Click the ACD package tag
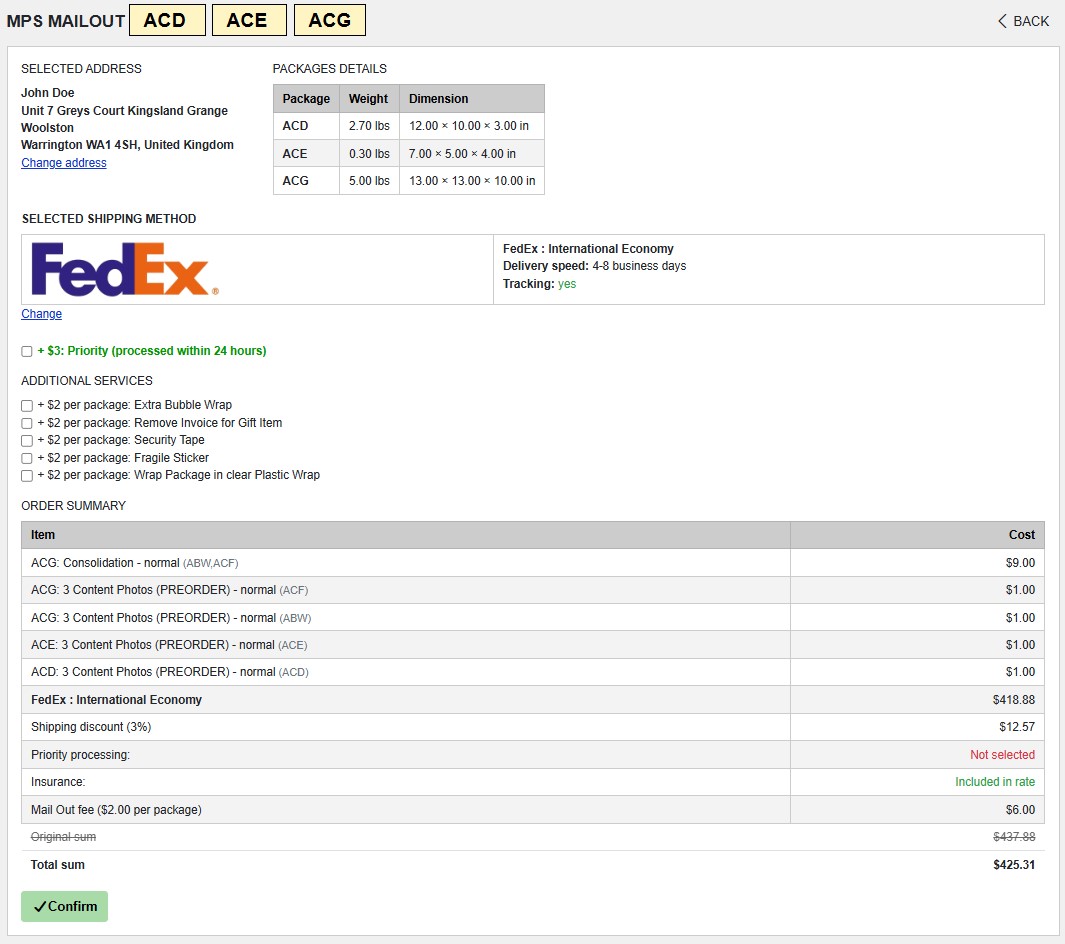 tap(167, 20)
